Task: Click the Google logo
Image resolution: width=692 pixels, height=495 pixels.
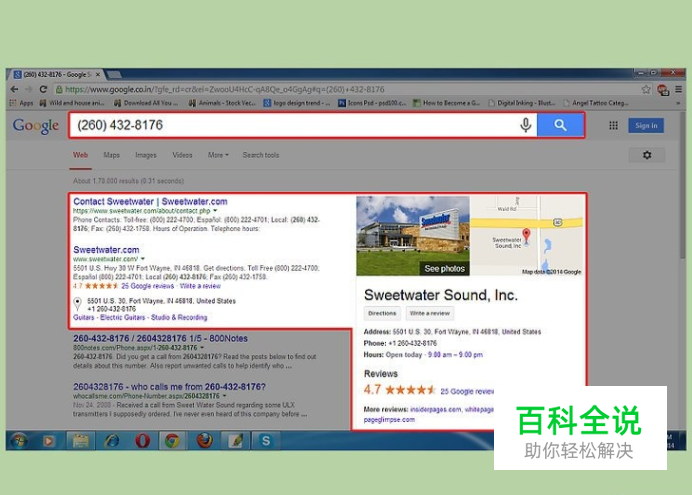Action: click(36, 126)
